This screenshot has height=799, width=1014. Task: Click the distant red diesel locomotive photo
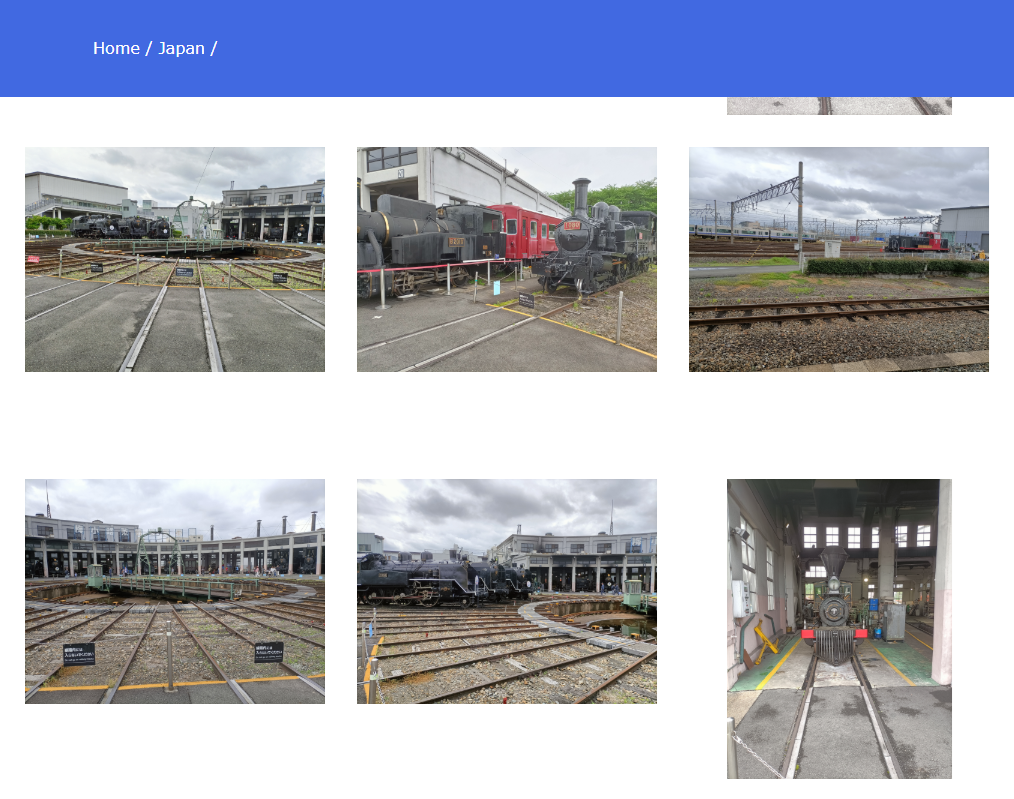point(918,242)
